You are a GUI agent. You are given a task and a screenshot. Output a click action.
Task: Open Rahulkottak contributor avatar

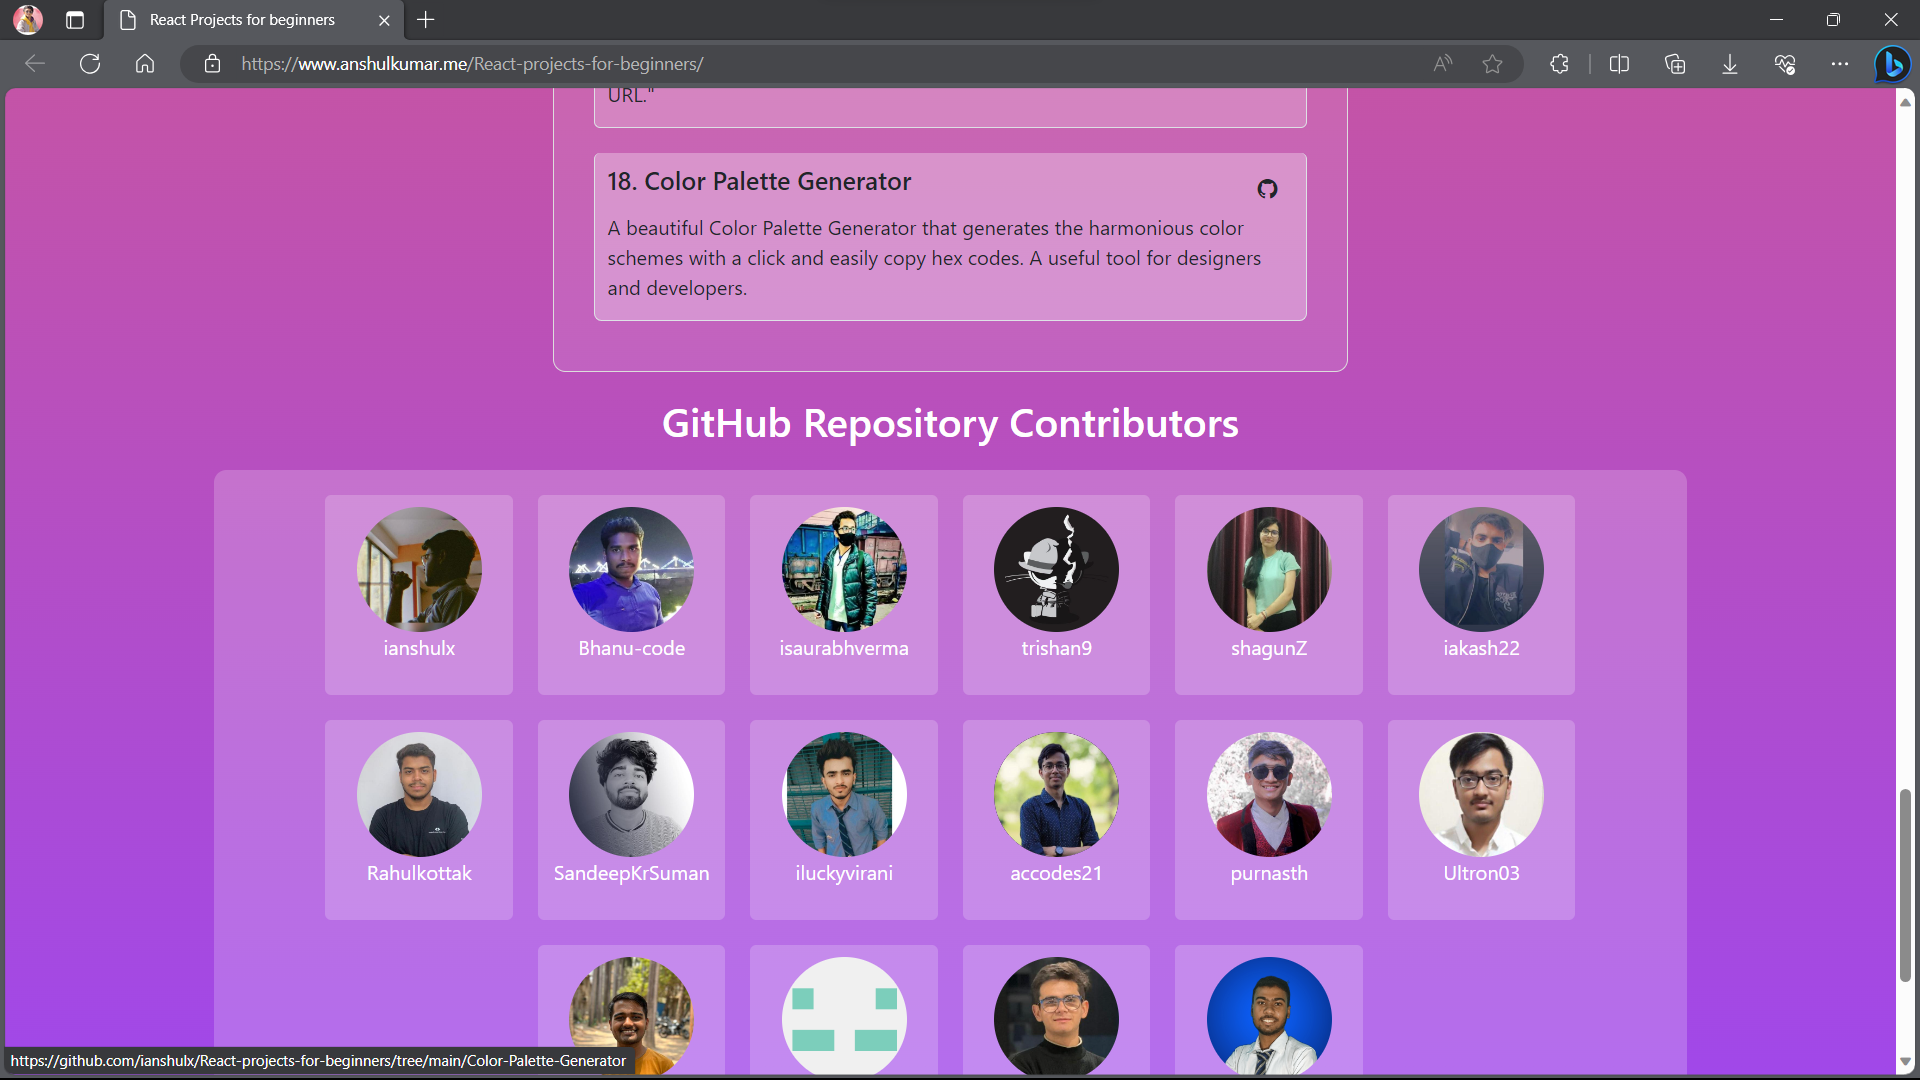[419, 794]
